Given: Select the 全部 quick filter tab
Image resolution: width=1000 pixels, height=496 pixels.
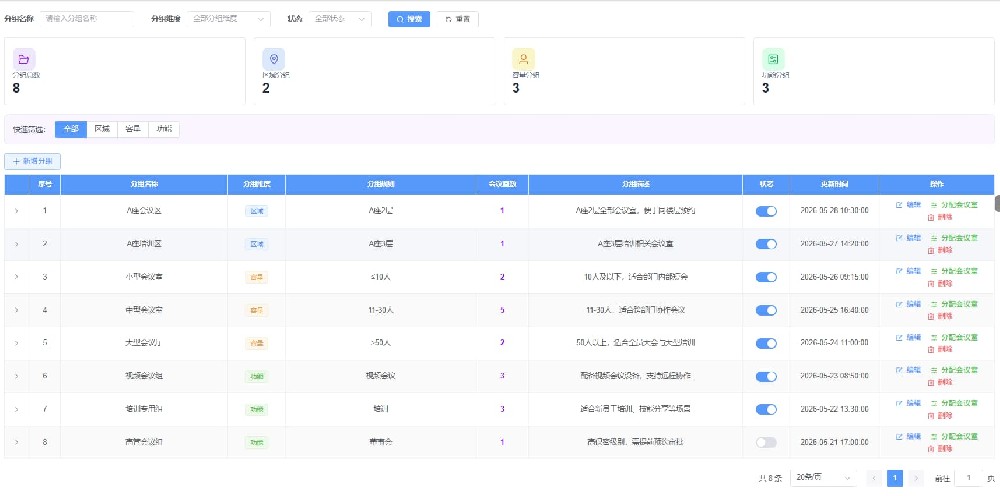Looking at the screenshot, I should click(x=71, y=129).
